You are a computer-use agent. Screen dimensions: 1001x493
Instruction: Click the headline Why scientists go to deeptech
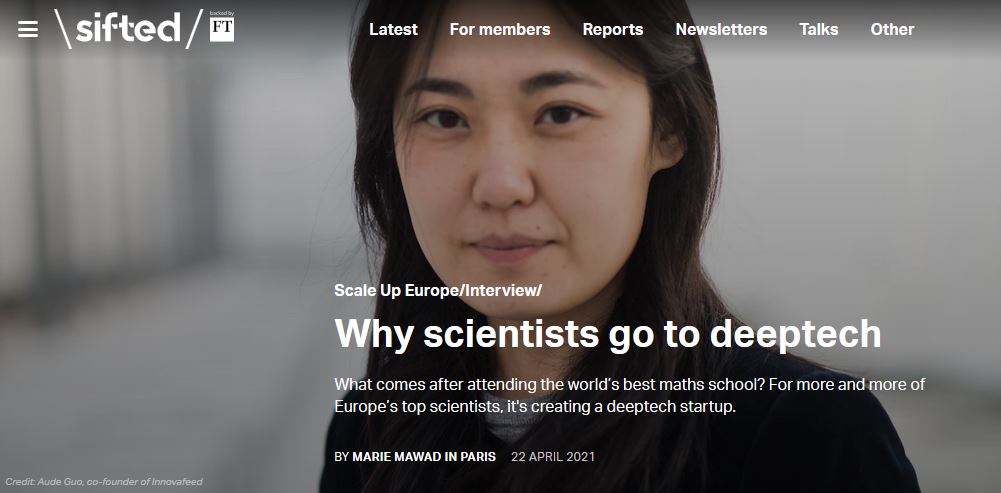click(607, 334)
